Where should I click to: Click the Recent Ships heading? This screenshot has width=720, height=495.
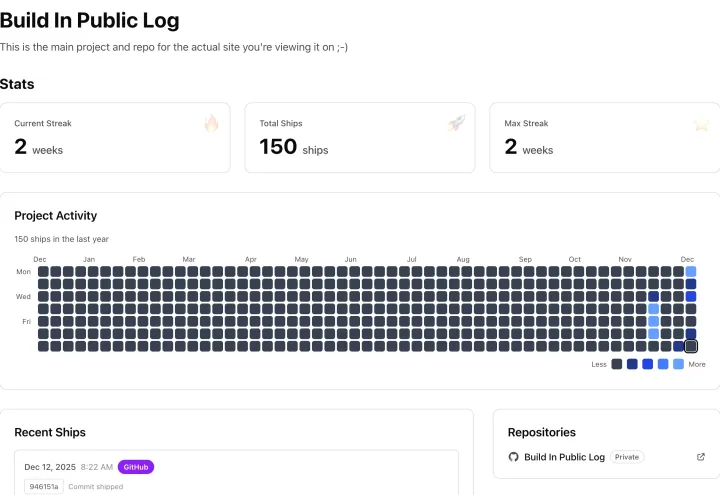point(50,432)
